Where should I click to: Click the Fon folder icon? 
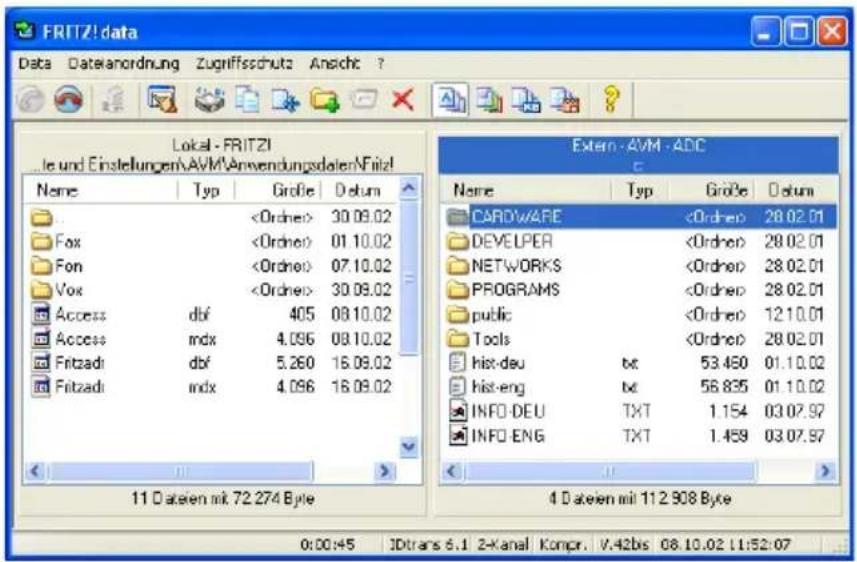[x=42, y=266]
